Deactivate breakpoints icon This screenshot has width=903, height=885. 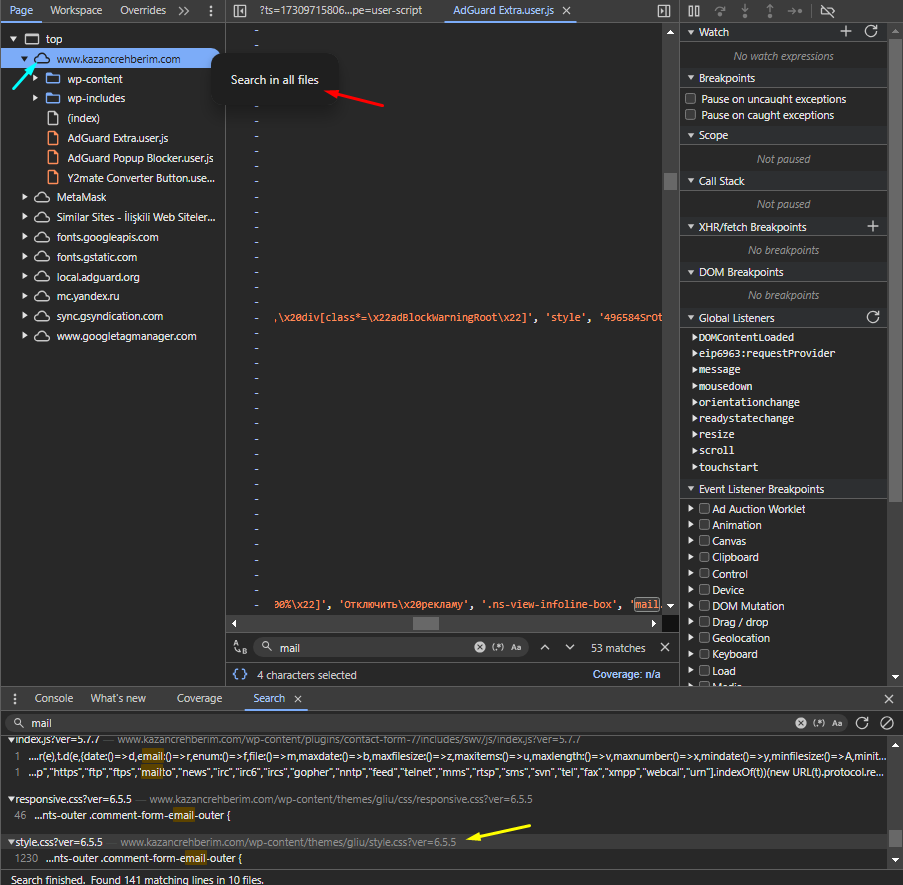click(x=828, y=11)
